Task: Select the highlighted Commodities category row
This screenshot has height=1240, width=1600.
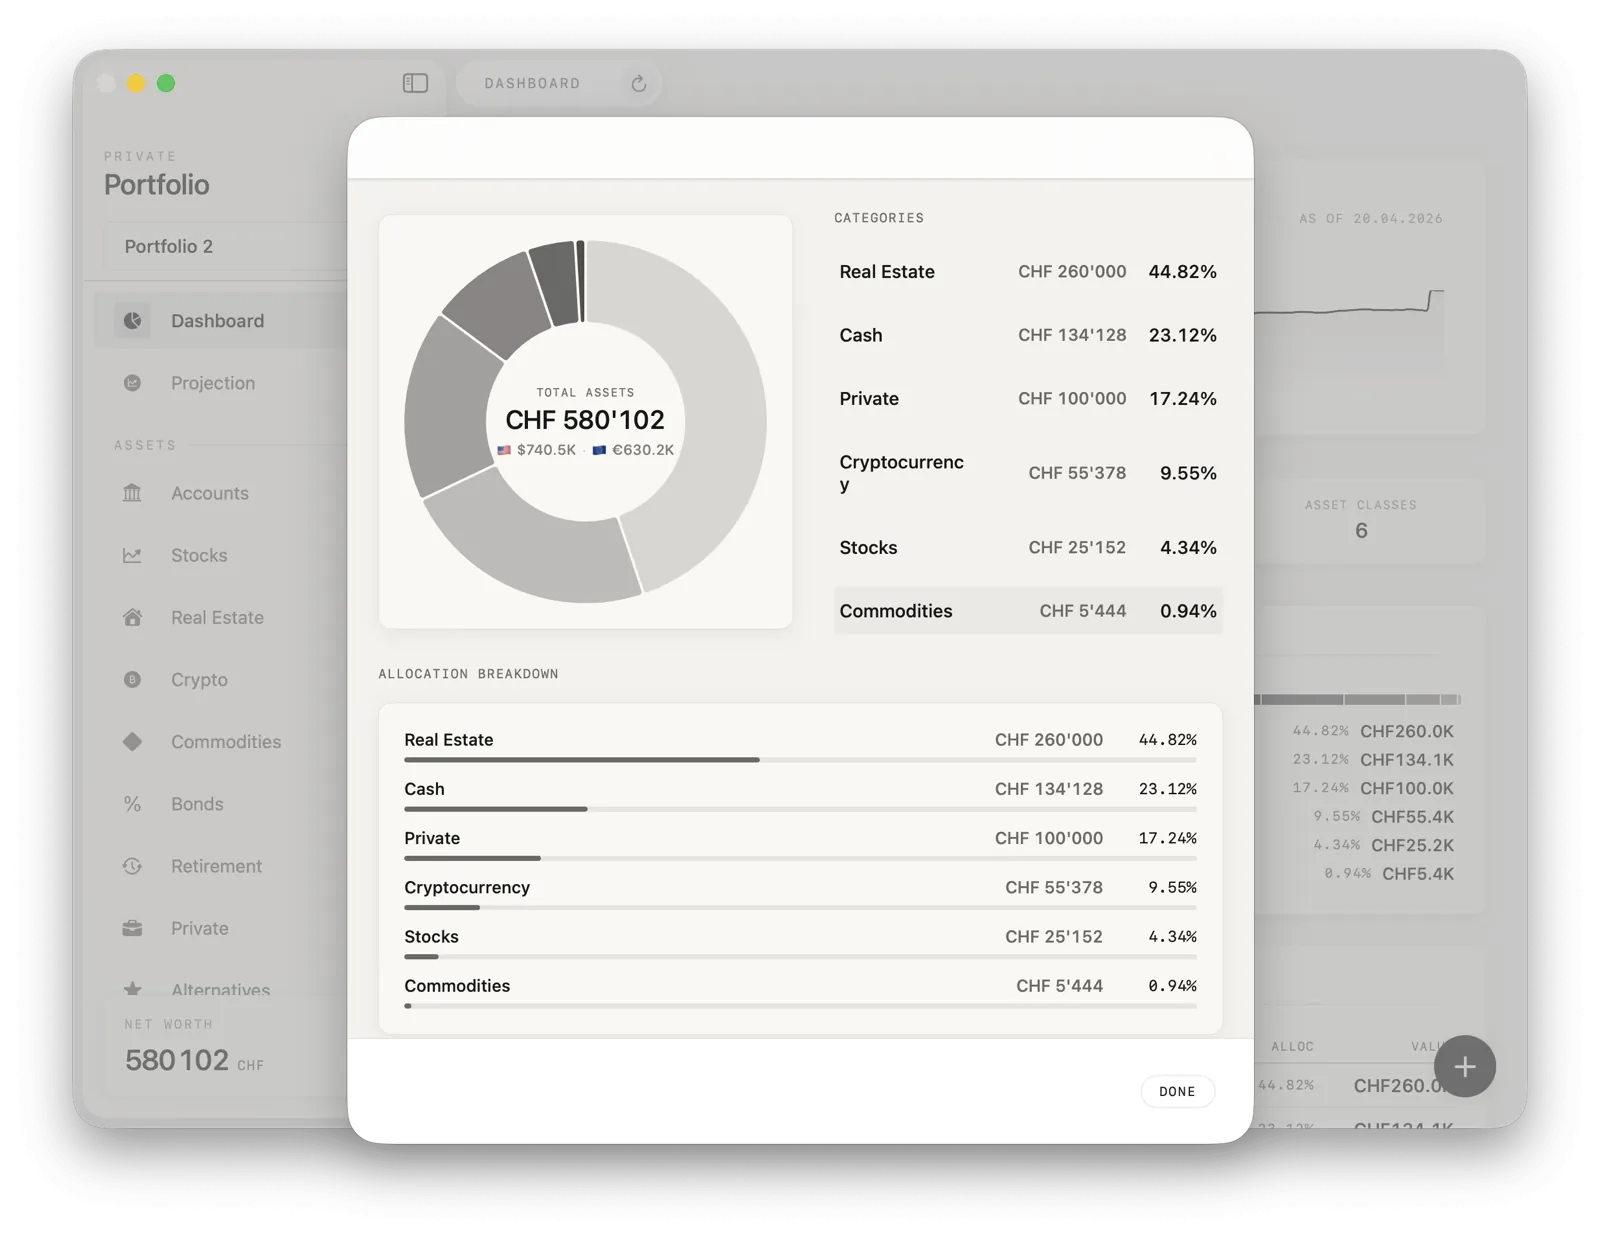Action: (x=1028, y=610)
